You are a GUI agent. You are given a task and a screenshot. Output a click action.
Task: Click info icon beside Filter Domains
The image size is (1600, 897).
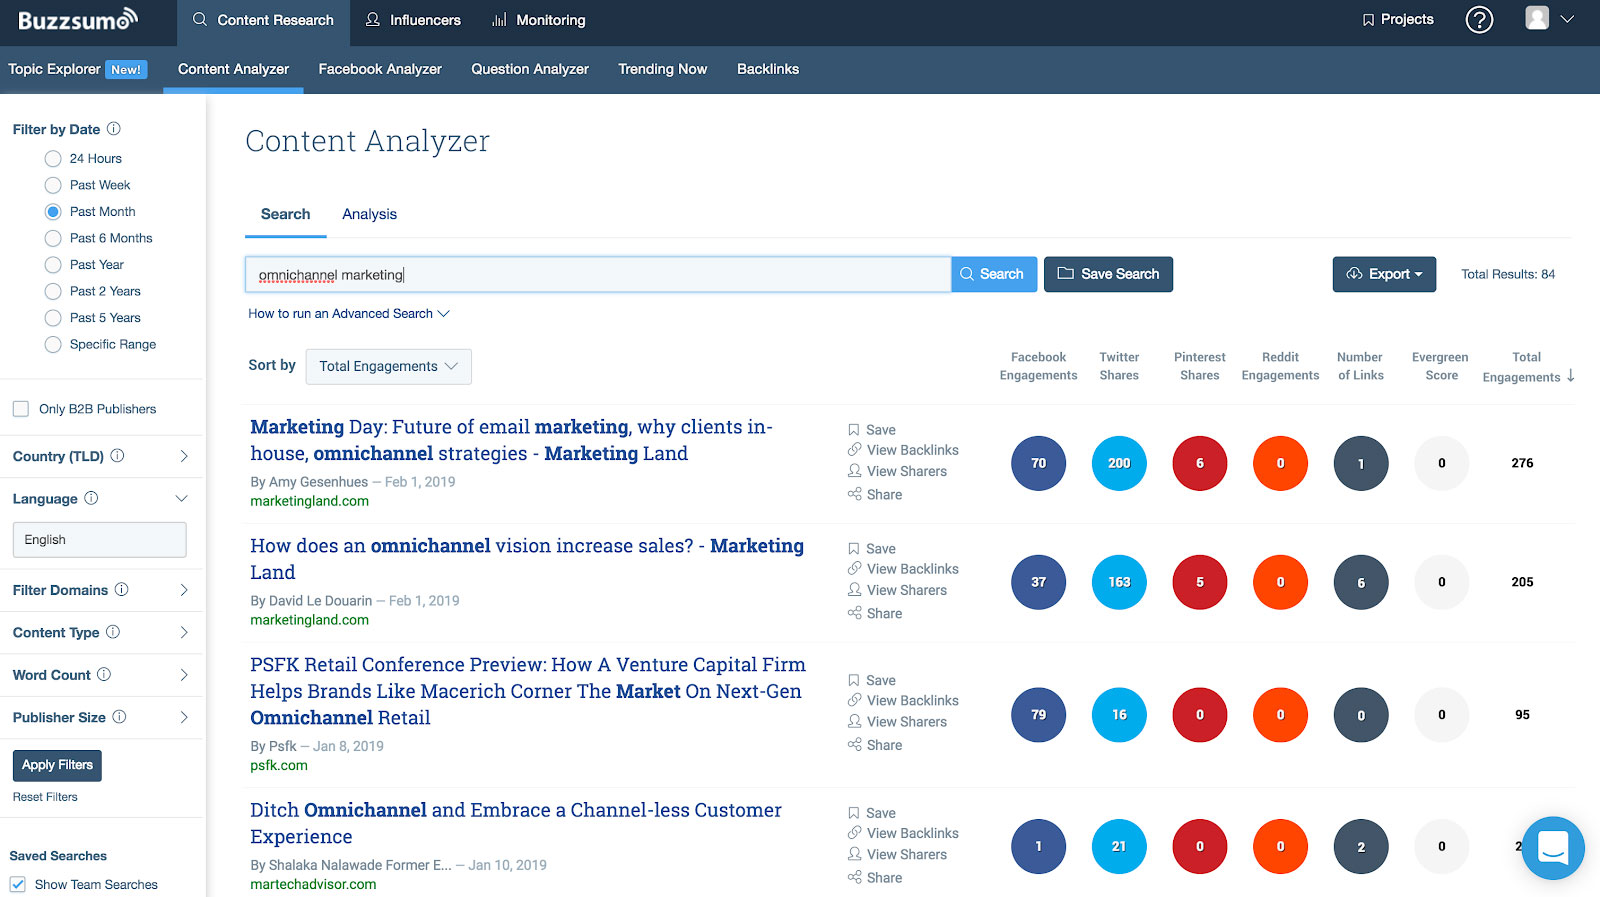click(121, 590)
